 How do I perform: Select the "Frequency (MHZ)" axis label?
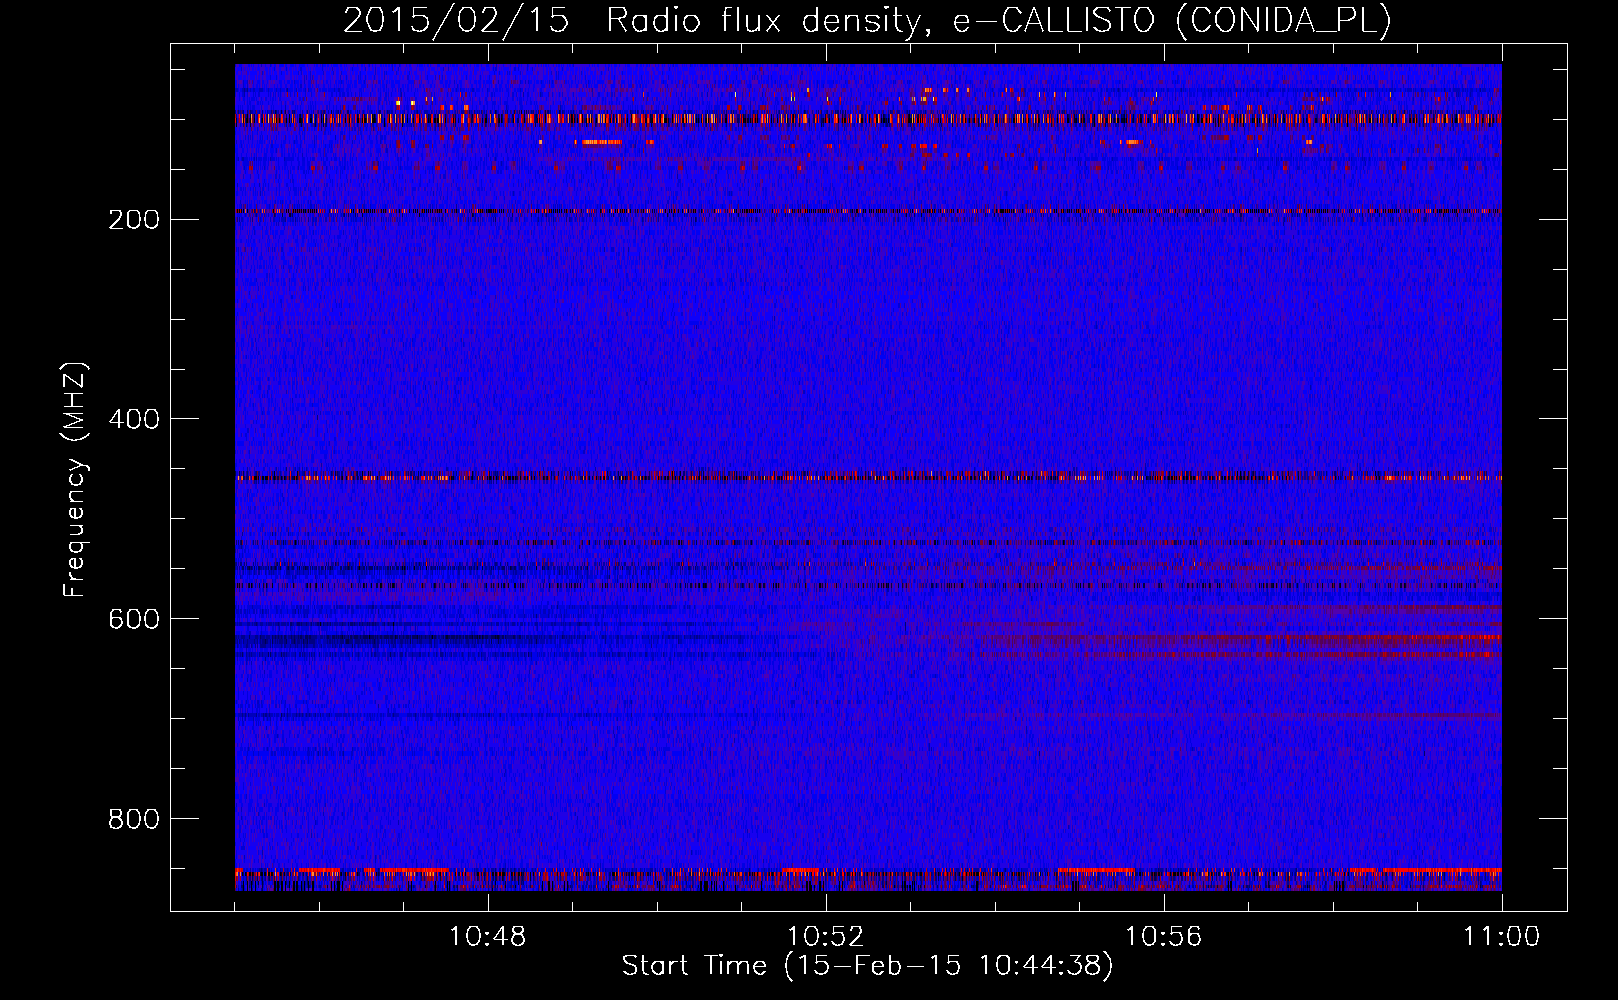[x=75, y=479]
